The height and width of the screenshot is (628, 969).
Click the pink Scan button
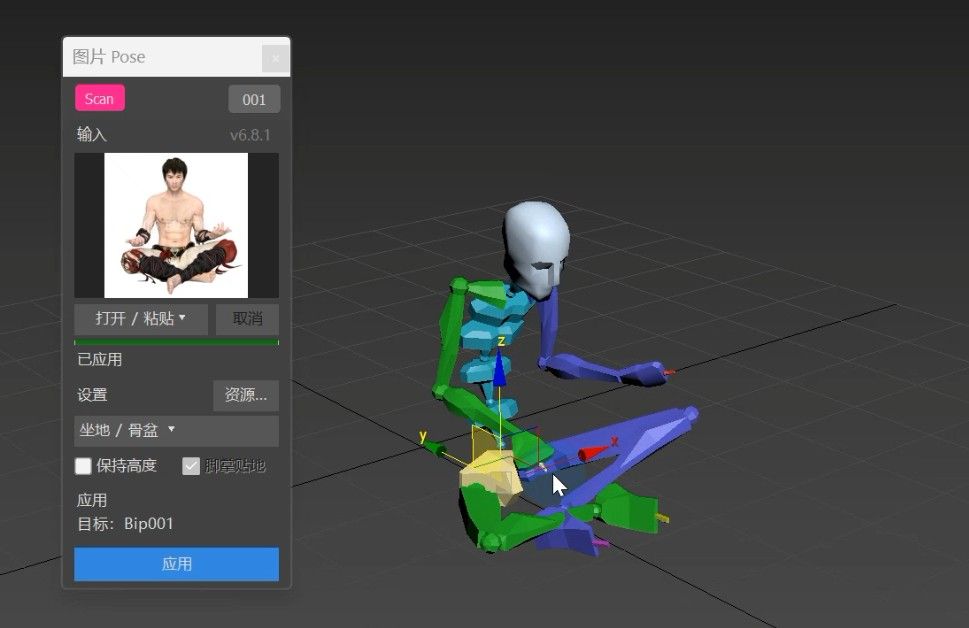click(x=100, y=98)
